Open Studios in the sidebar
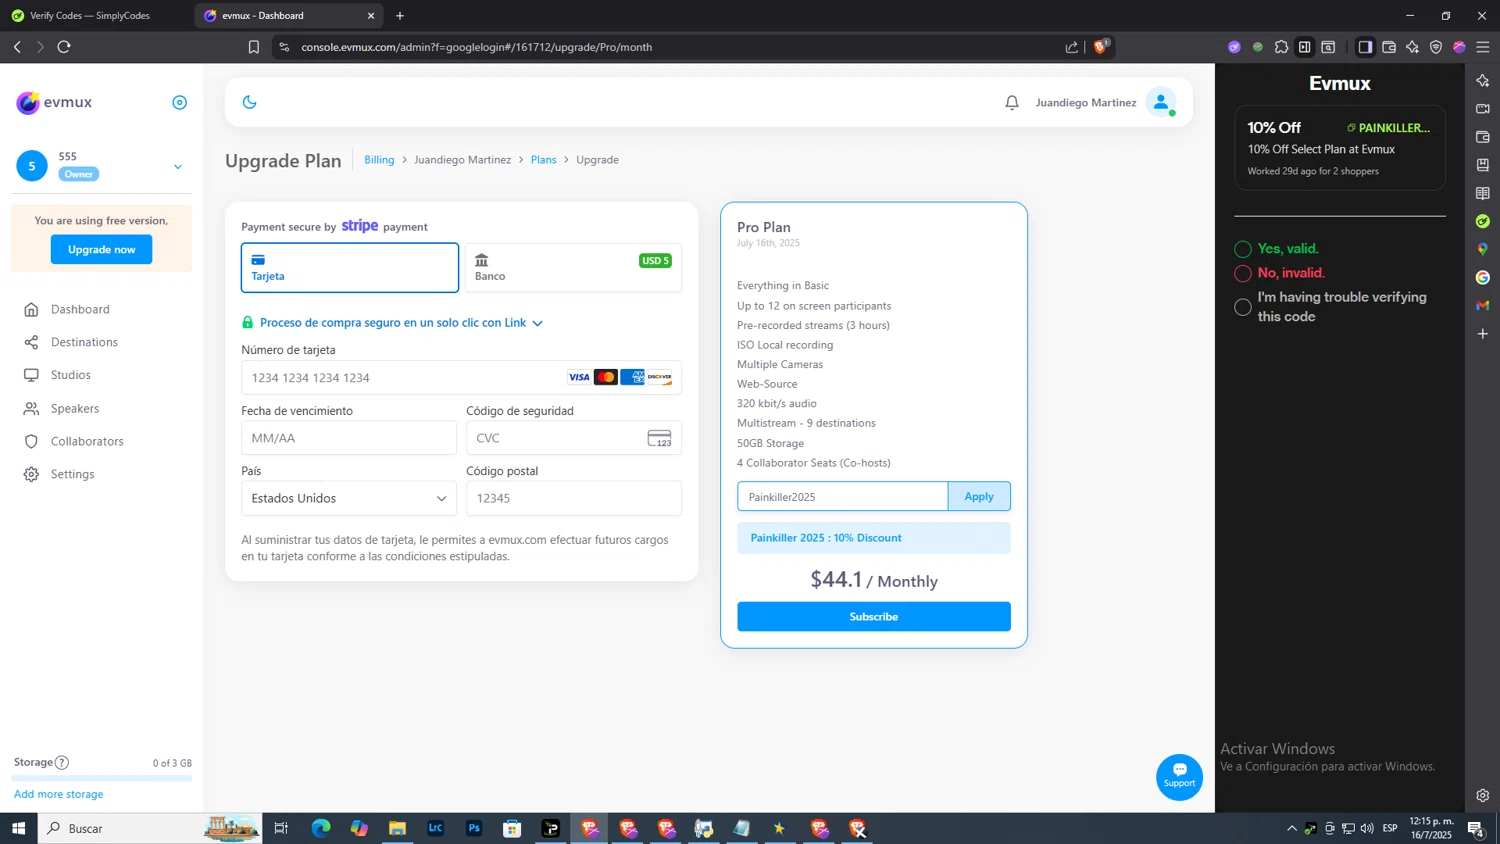 (x=71, y=375)
